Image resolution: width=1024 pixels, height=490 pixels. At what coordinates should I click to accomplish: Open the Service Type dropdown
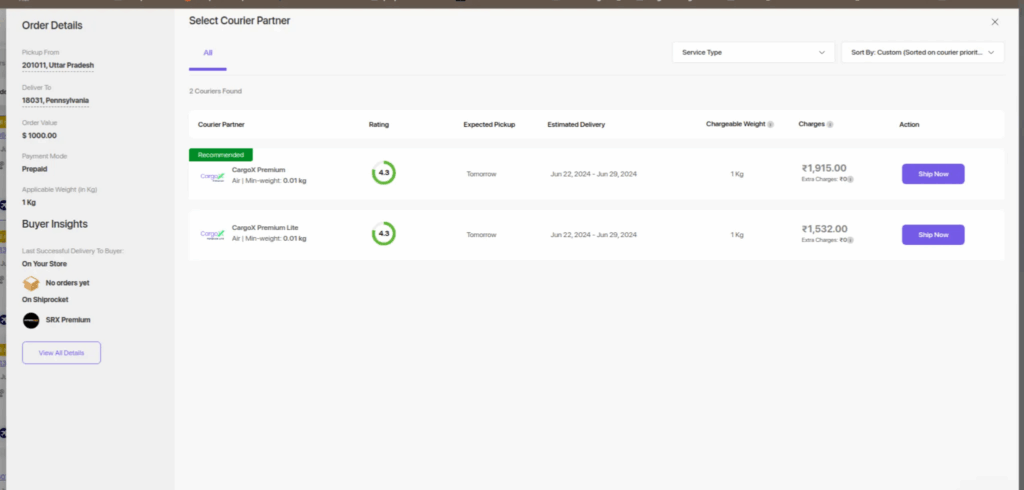point(753,52)
